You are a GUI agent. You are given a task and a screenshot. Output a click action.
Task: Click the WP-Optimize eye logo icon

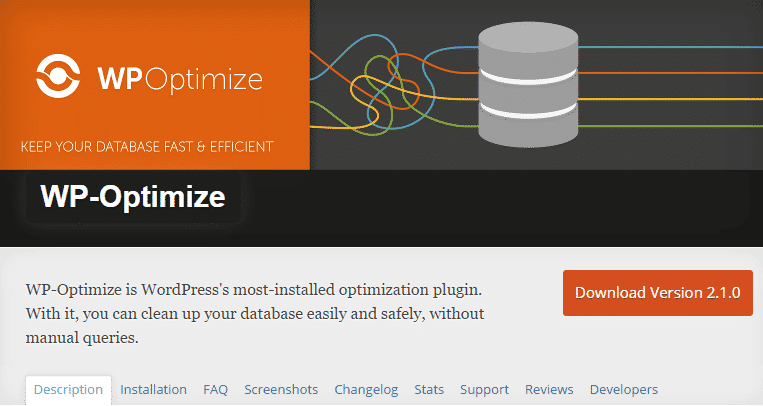coord(58,76)
